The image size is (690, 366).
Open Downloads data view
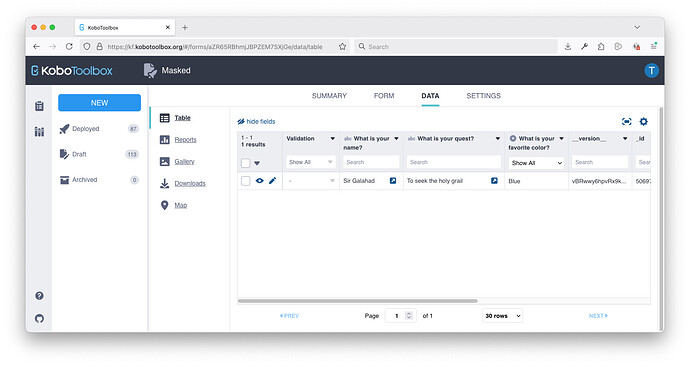pyautogui.click(x=190, y=183)
